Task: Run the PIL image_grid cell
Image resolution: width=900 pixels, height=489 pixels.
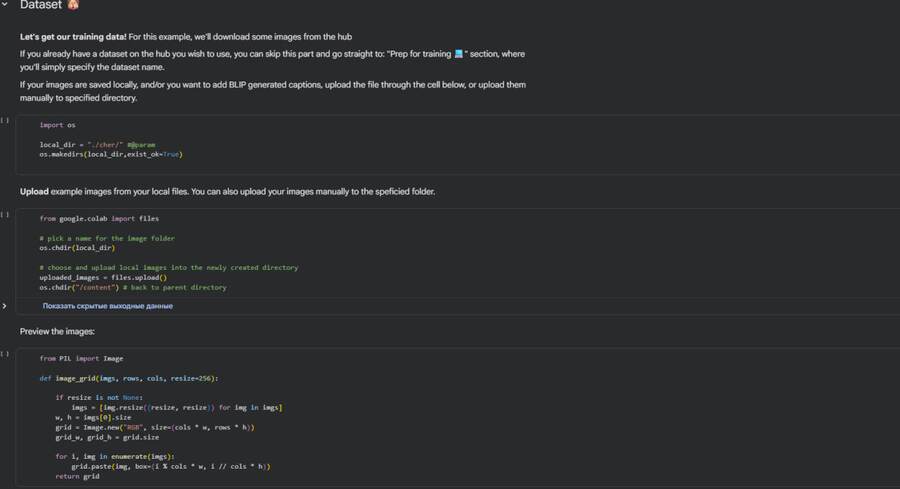Action: pos(5,354)
